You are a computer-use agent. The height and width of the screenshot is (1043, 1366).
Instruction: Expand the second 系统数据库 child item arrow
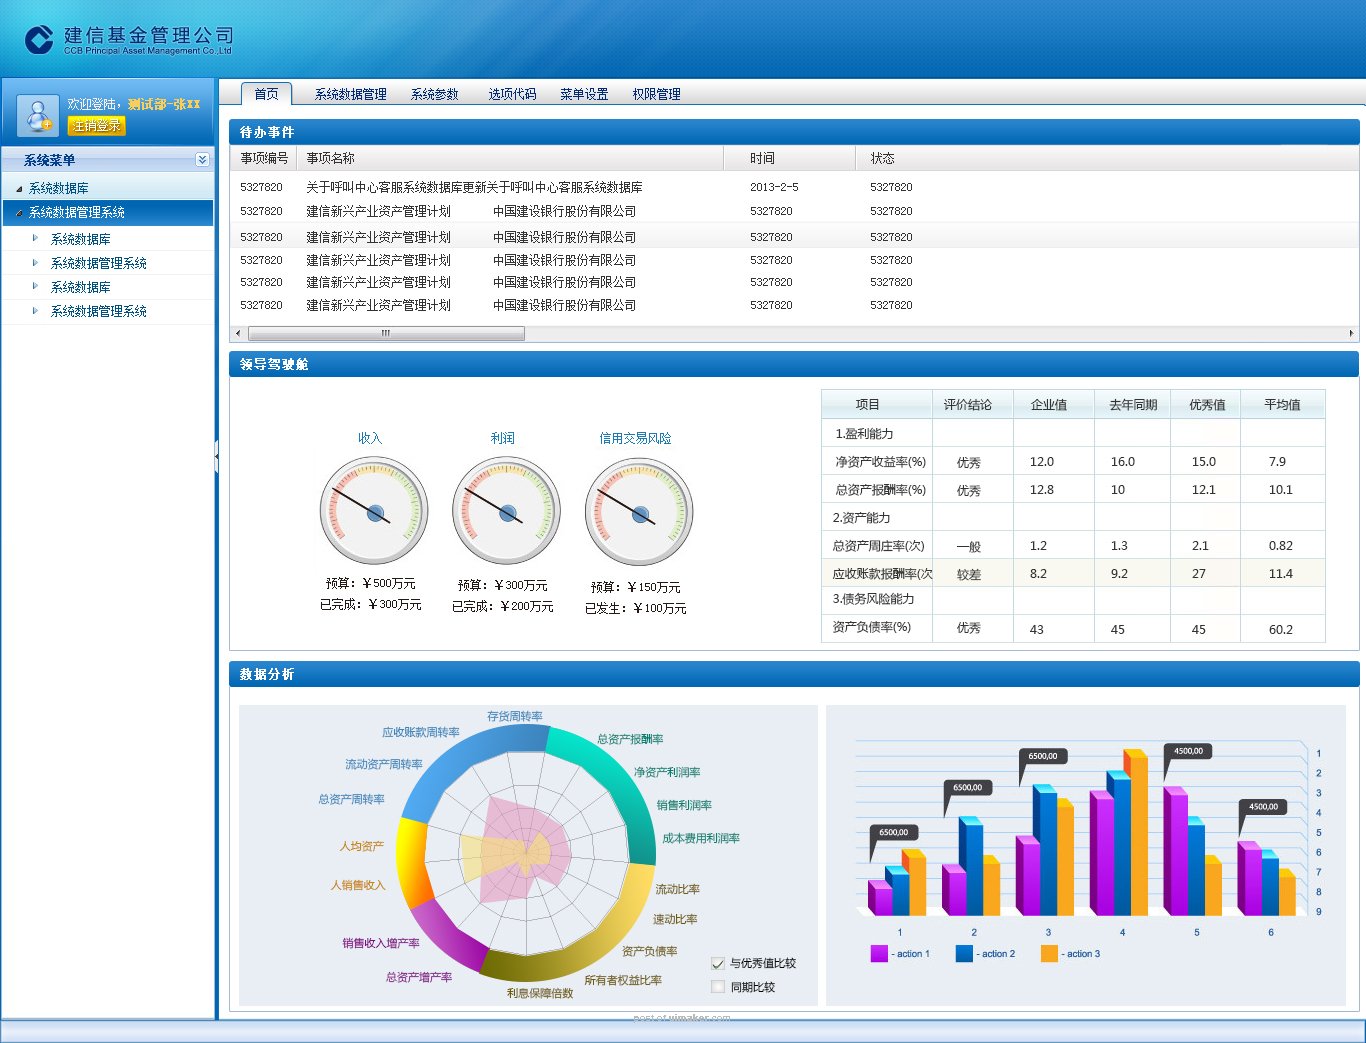[35, 286]
